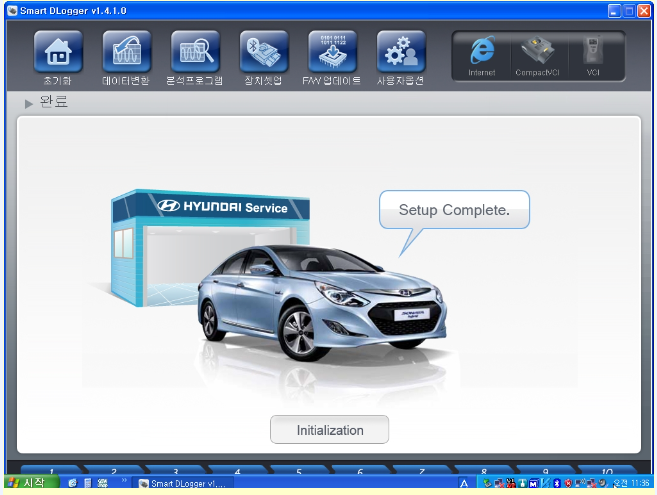Click the Bluetooth system tray icon

tap(556, 483)
